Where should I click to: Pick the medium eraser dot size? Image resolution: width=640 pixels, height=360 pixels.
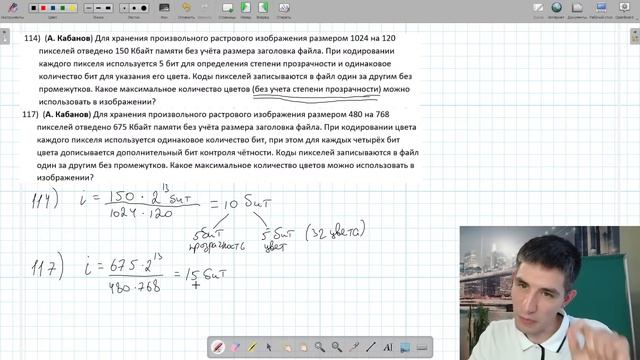[134, 8]
